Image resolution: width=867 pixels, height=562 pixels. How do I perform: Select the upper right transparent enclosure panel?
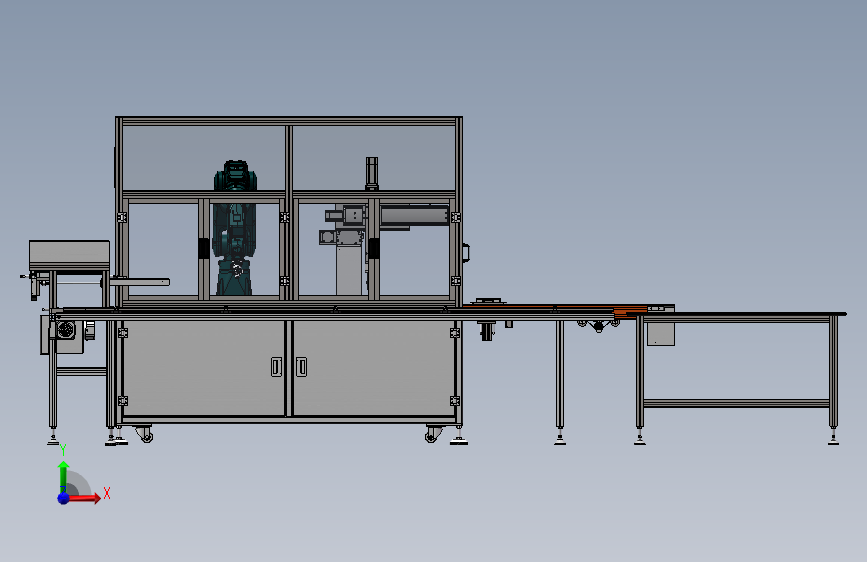(x=374, y=158)
